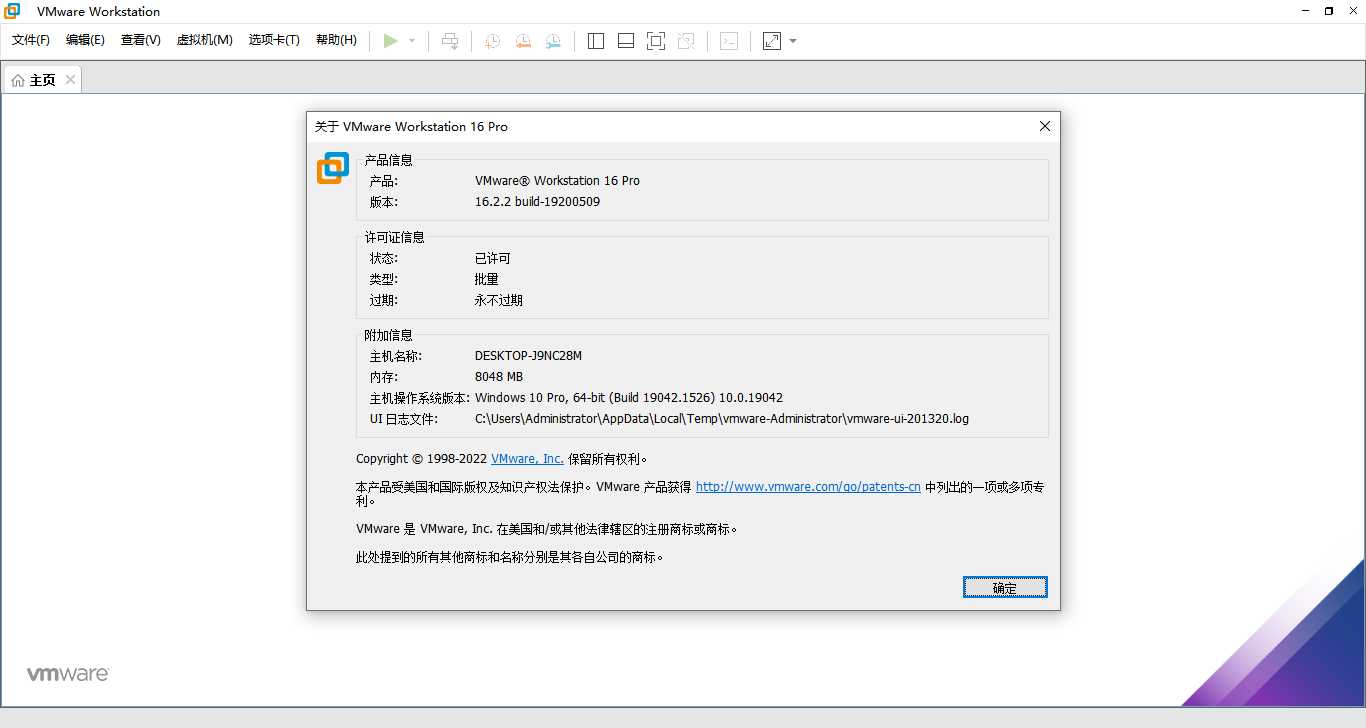The width and height of the screenshot is (1366, 728).
Task: Visit the VMware patents webpage link
Action: (x=808, y=487)
